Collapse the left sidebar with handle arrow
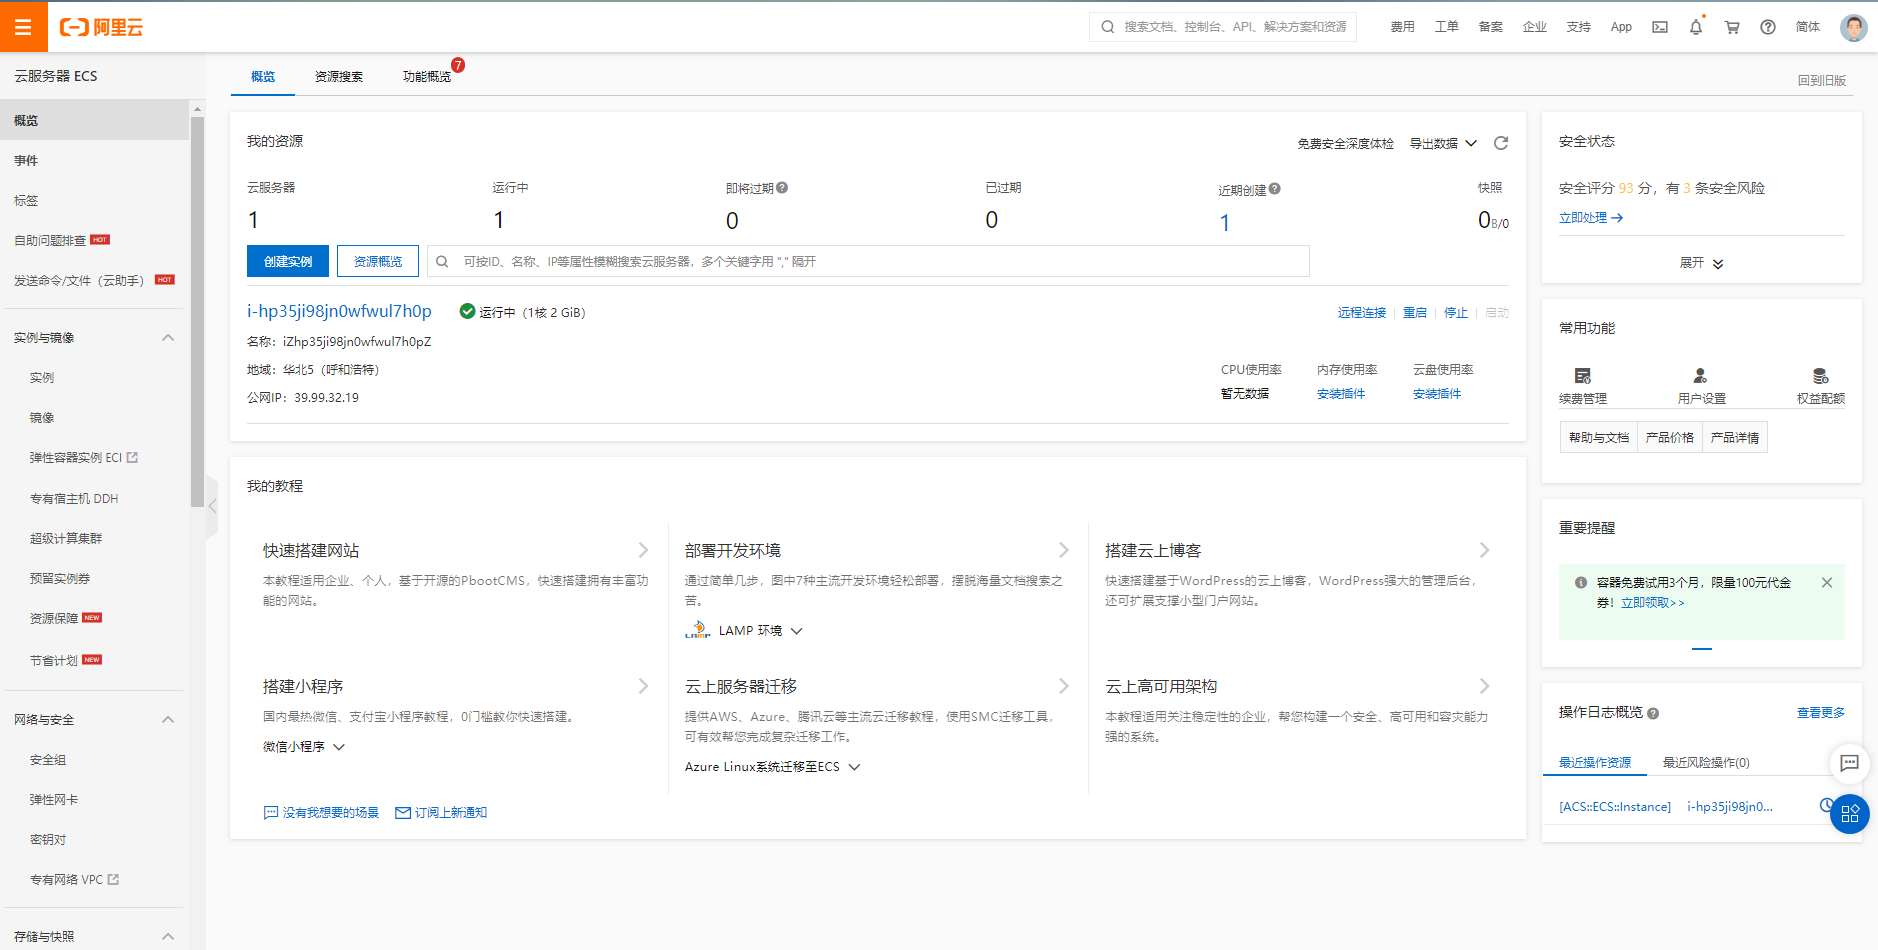 (x=212, y=506)
